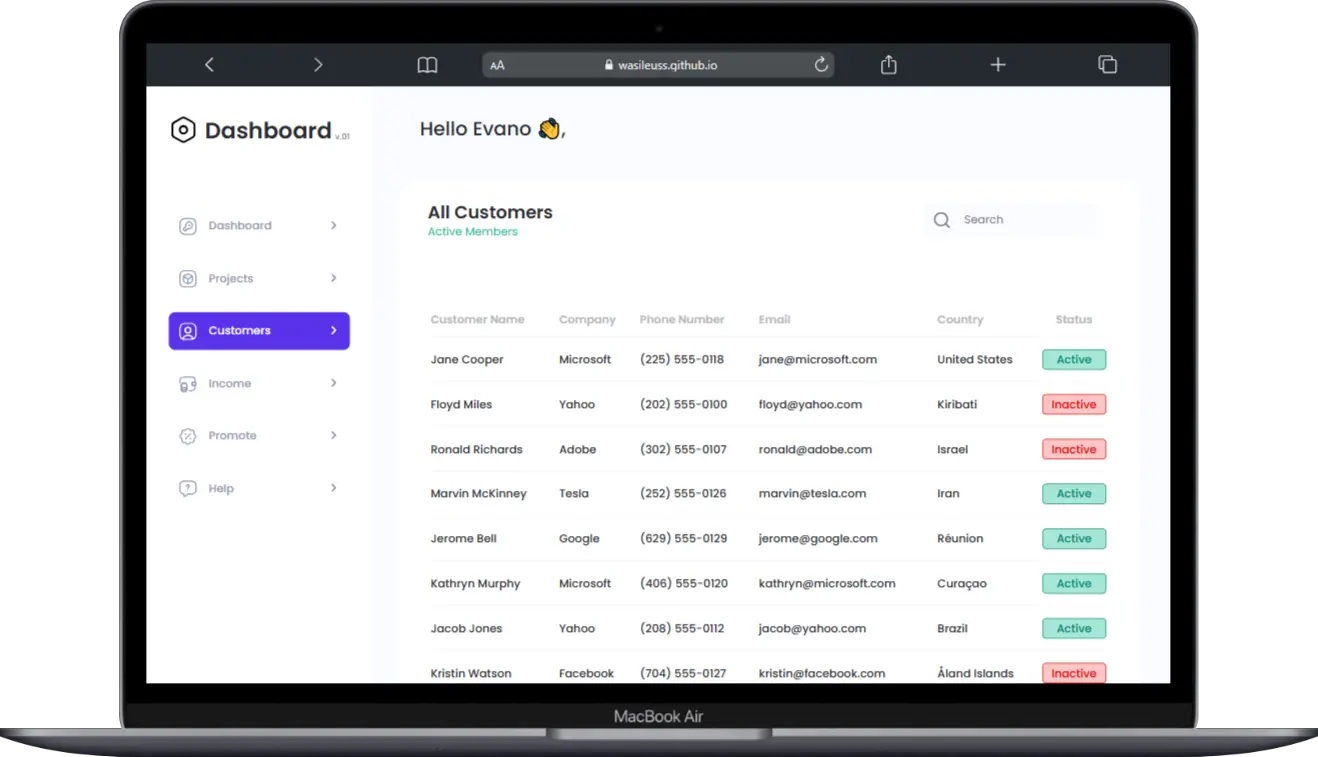
Task: Open the Income sidebar item
Action: [230, 384]
